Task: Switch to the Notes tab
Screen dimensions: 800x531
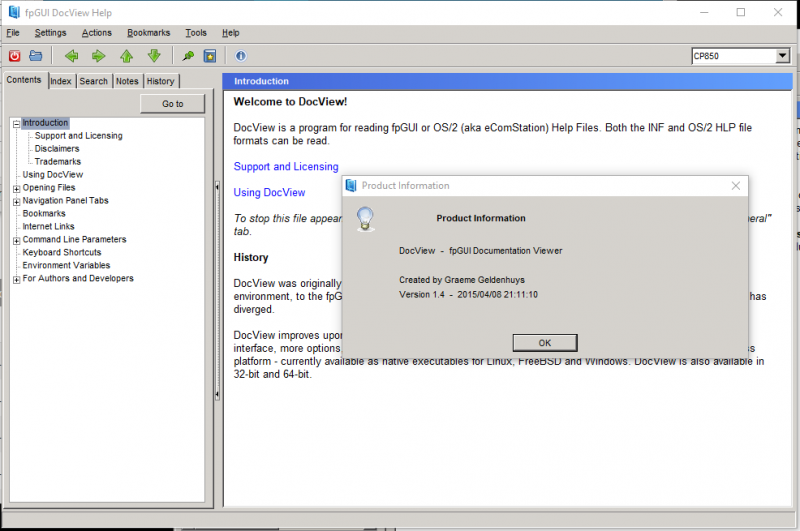Action: click(x=127, y=81)
